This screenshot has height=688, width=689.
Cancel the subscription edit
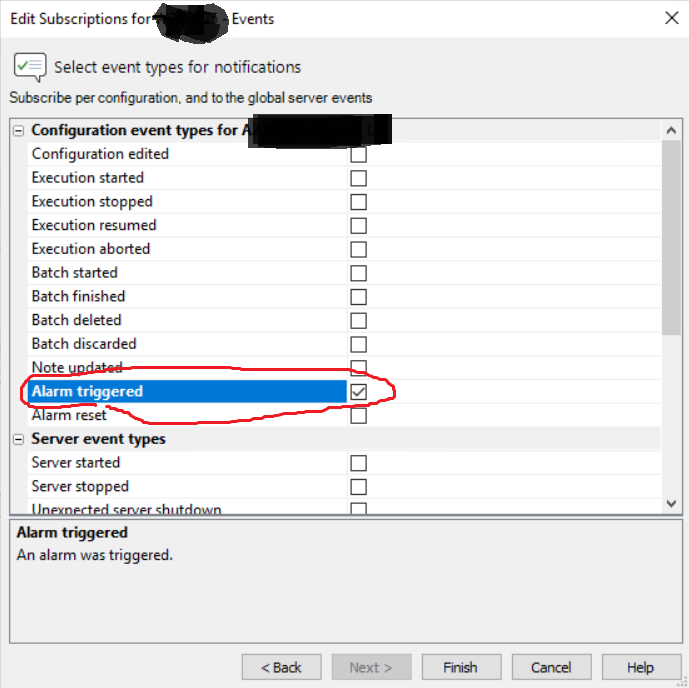[x=551, y=667]
